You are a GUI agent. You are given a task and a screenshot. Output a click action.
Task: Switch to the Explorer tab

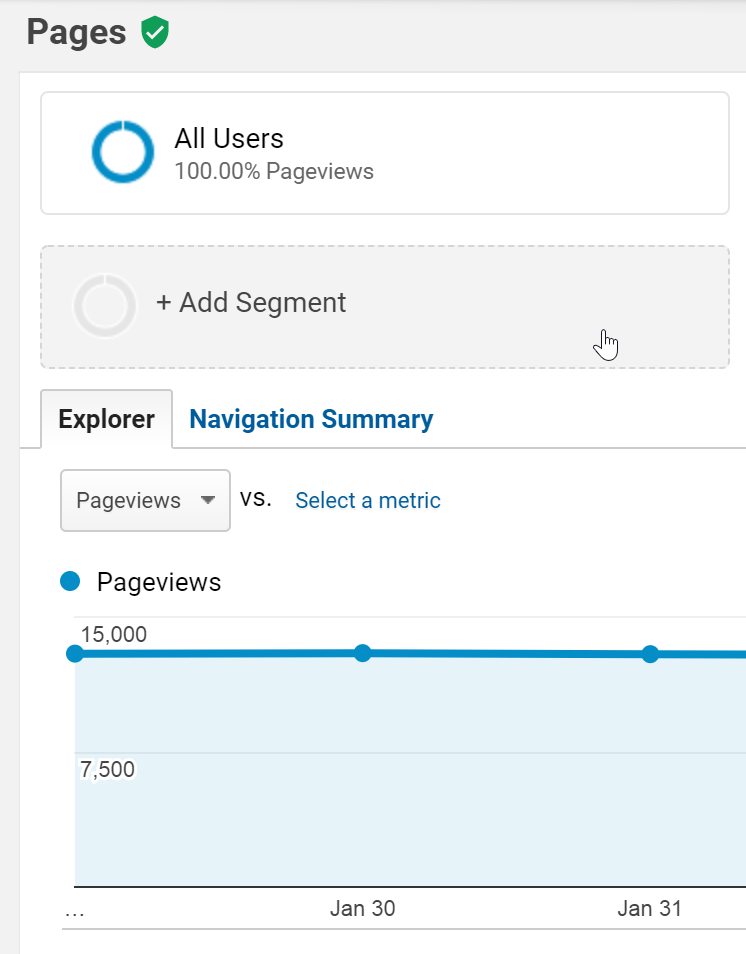[106, 419]
